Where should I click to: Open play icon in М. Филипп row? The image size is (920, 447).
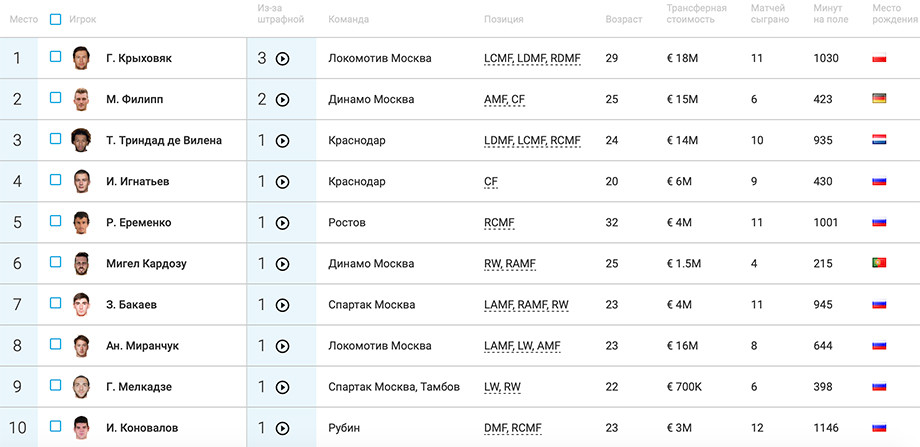[283, 100]
